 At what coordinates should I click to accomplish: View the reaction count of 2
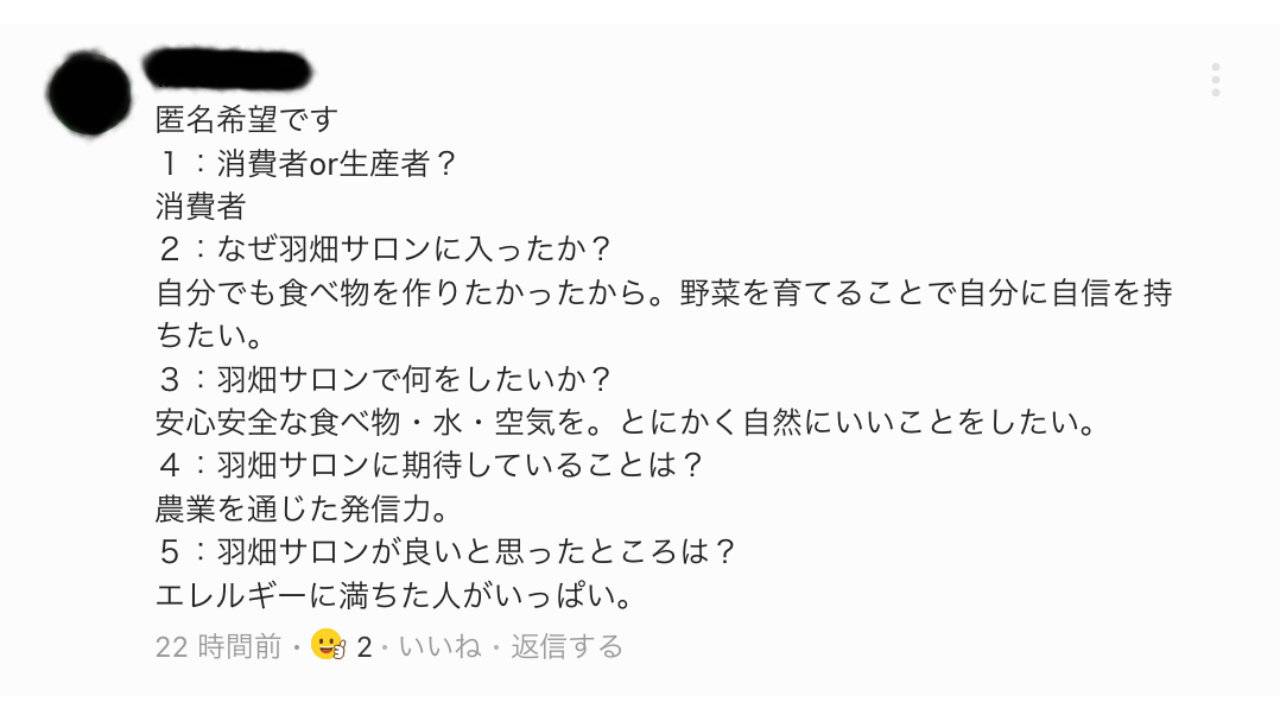point(364,648)
